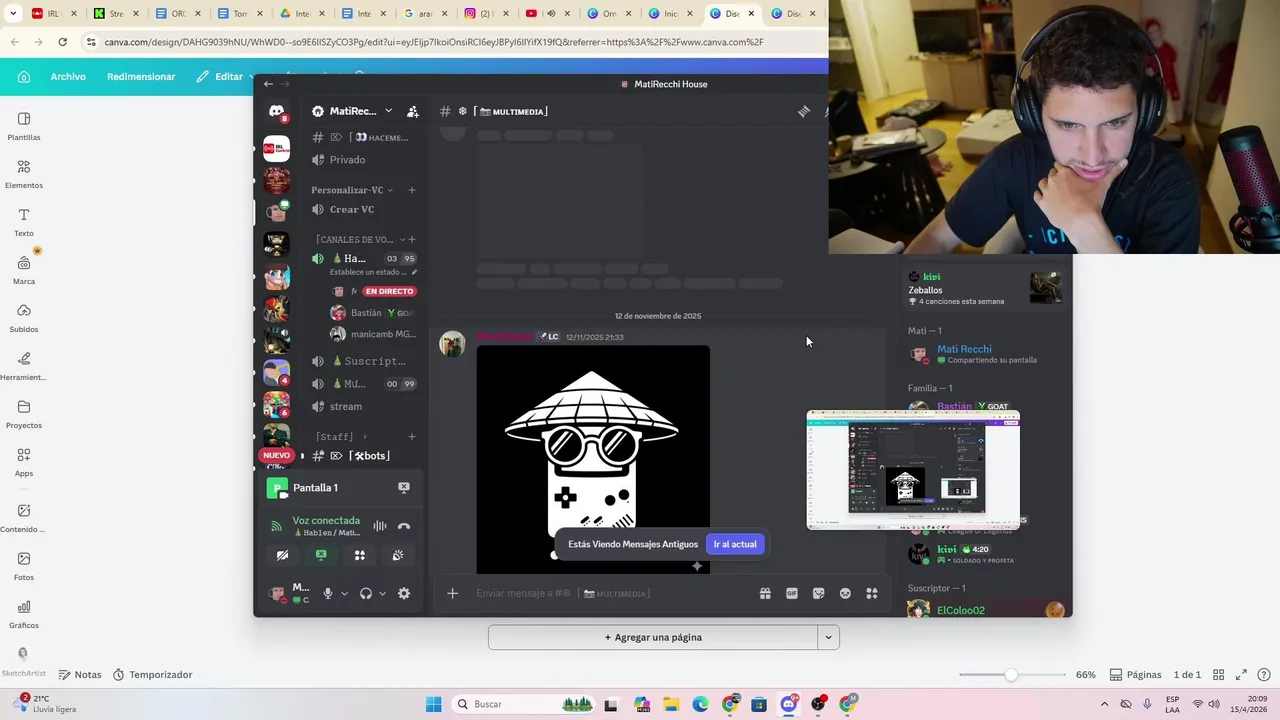Open activities icon in voice panel
1280x720 pixels.
point(360,555)
